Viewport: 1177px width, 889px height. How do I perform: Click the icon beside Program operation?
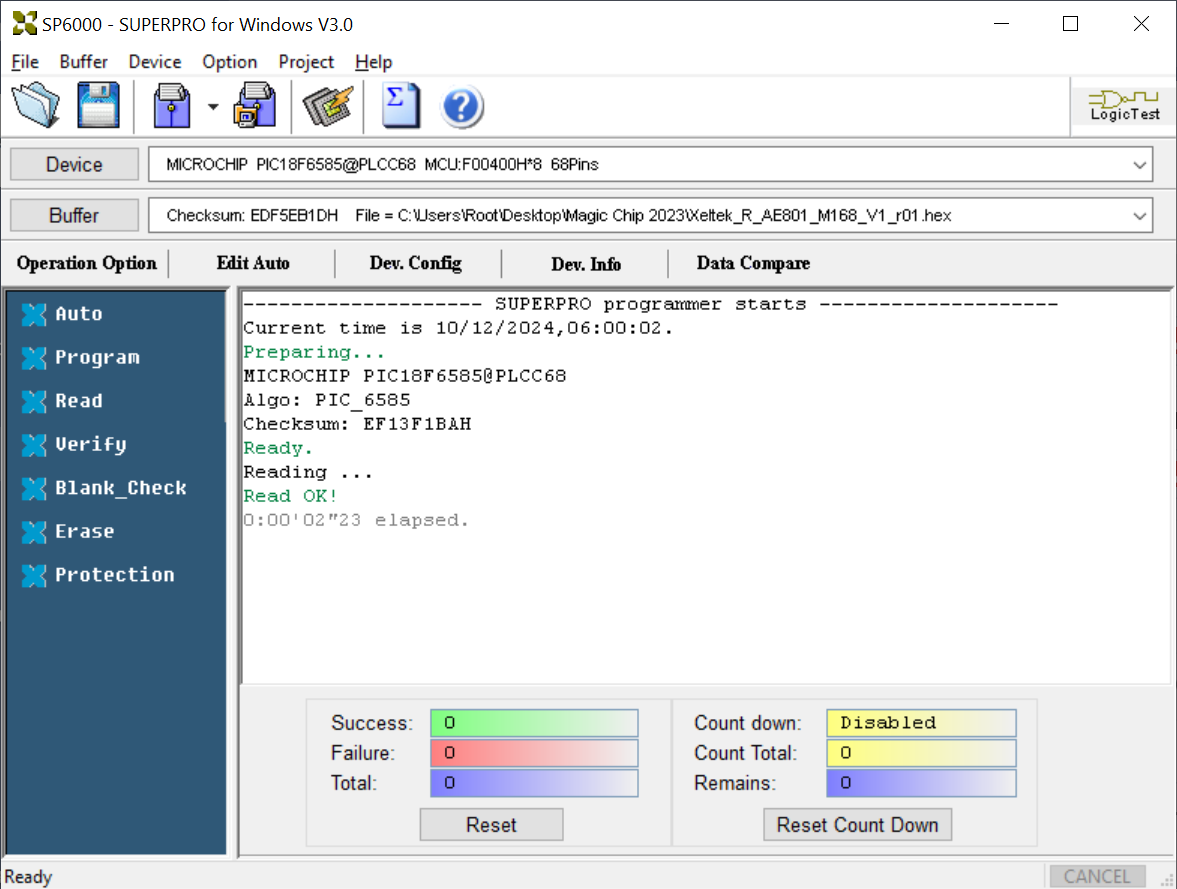point(34,358)
